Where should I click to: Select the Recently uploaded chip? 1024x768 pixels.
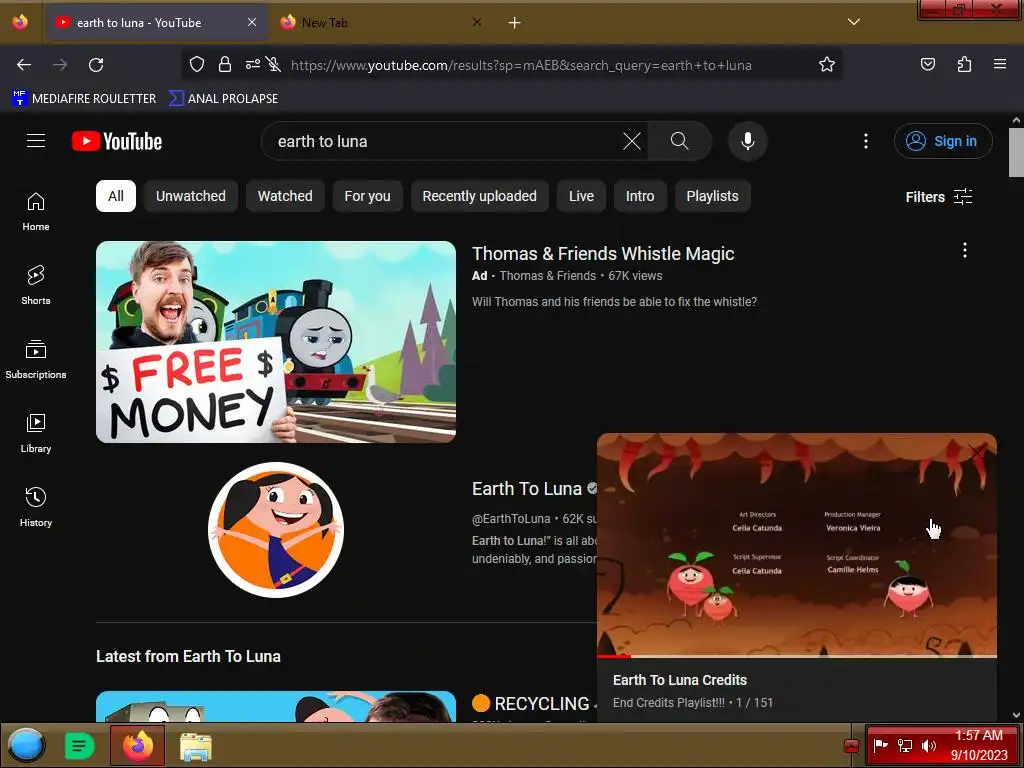(x=479, y=196)
